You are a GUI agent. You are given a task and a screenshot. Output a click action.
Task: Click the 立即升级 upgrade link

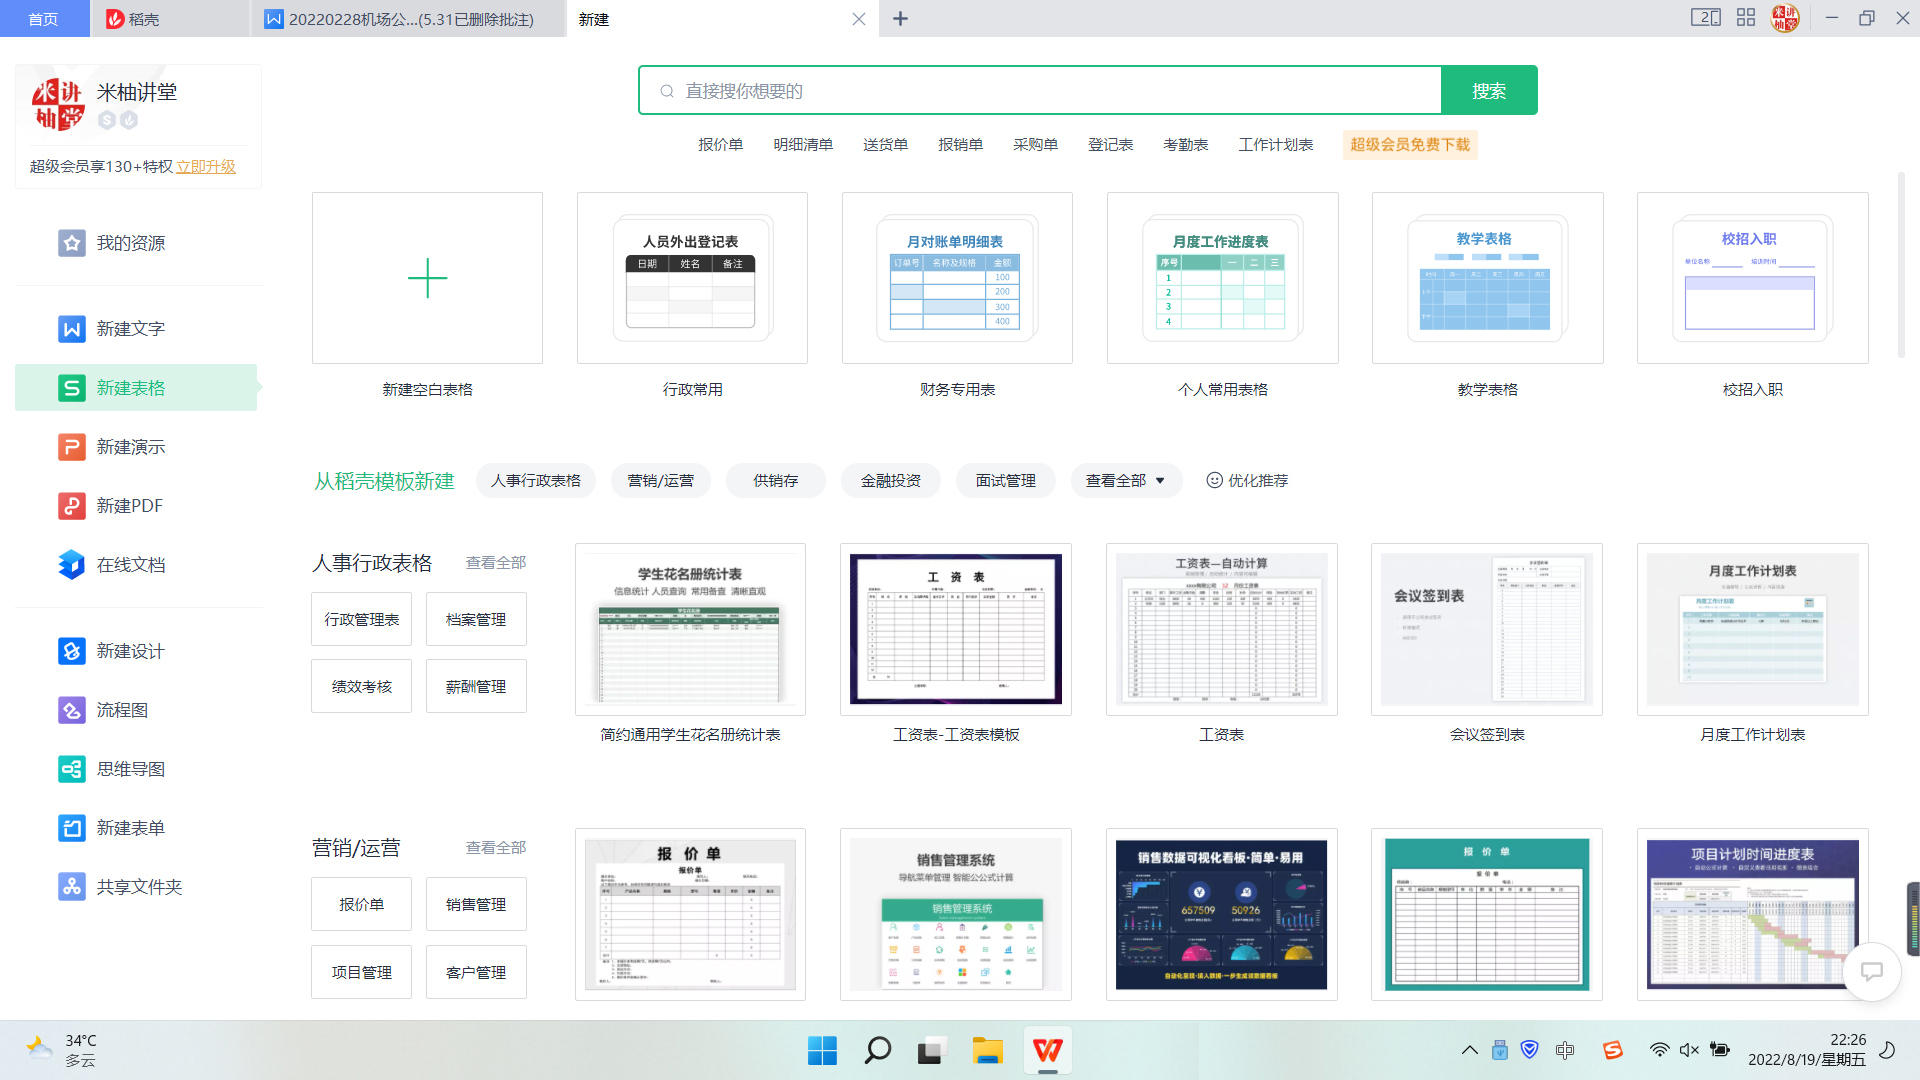pyautogui.click(x=207, y=166)
